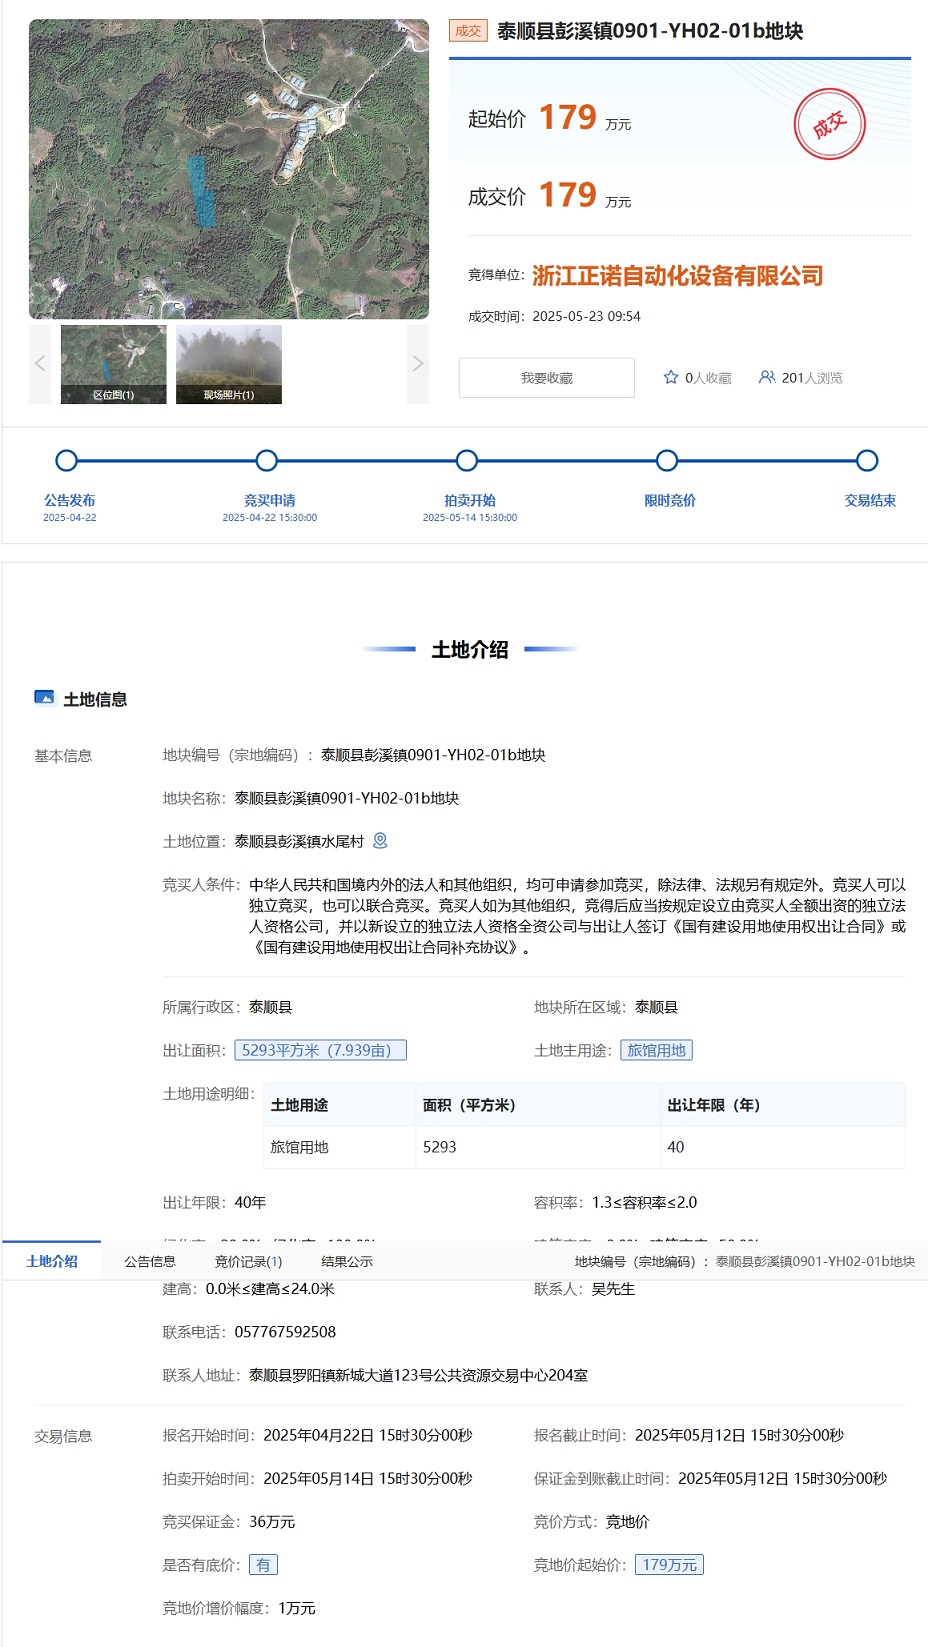
Task: Click the 我要收藏 button
Action: 546,378
